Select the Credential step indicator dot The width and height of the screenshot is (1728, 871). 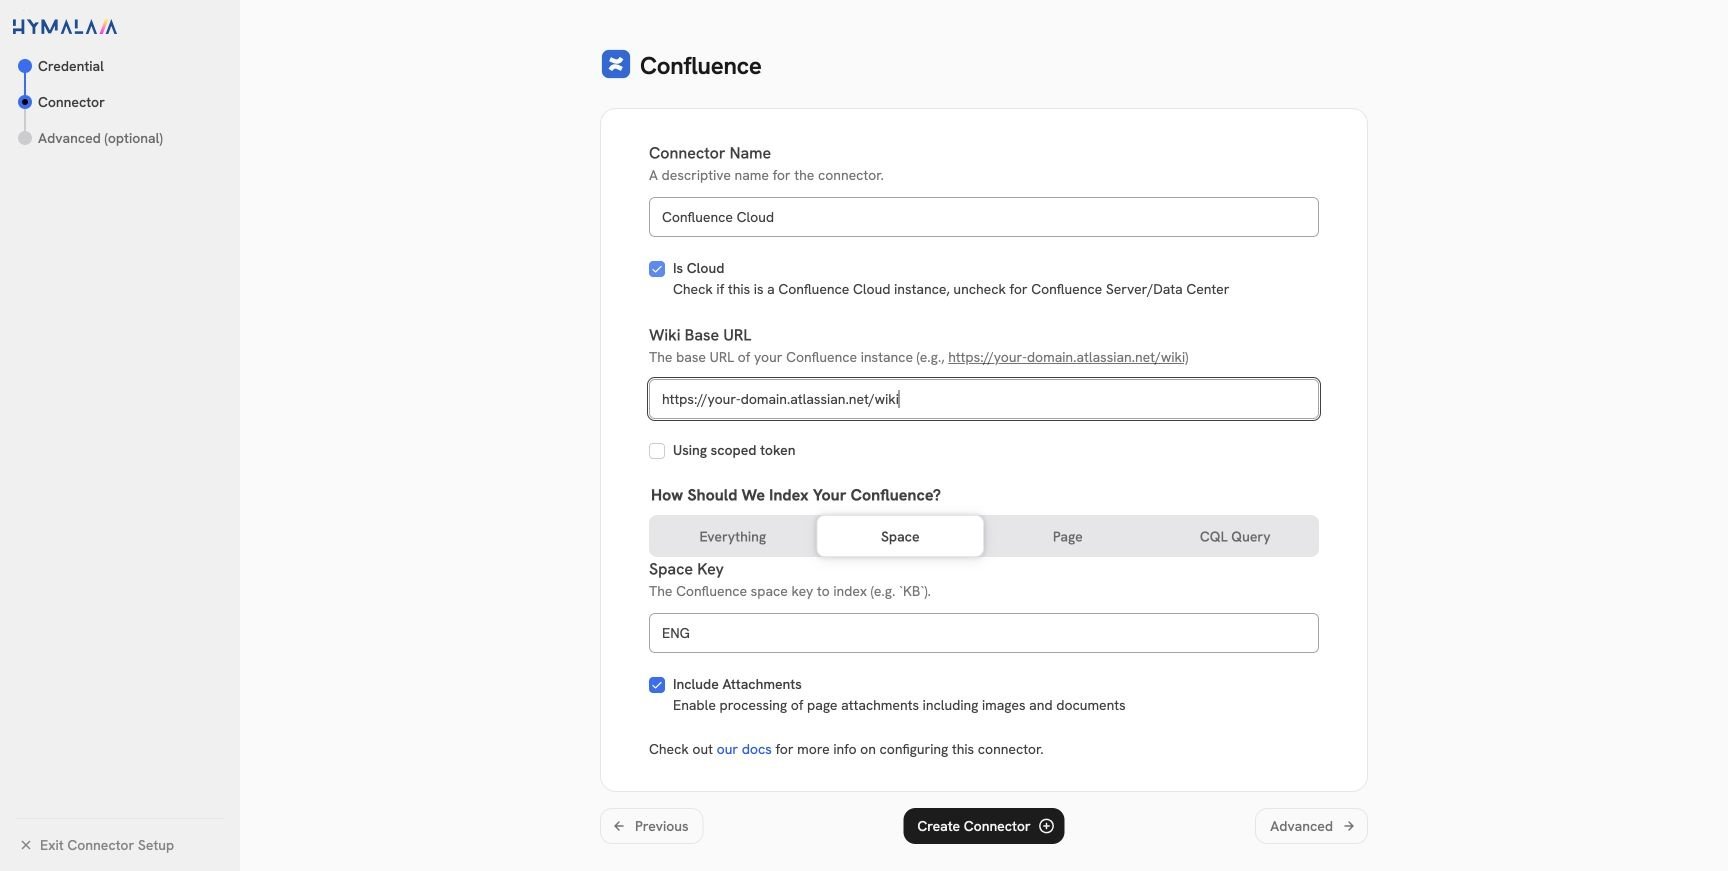pos(25,66)
